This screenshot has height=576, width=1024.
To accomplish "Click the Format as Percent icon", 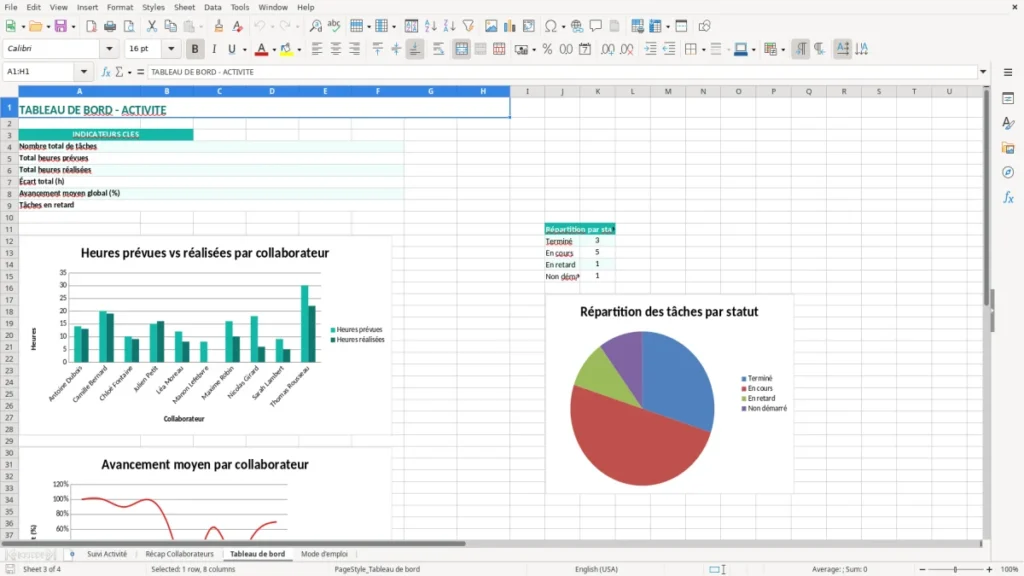I will click(x=547, y=49).
